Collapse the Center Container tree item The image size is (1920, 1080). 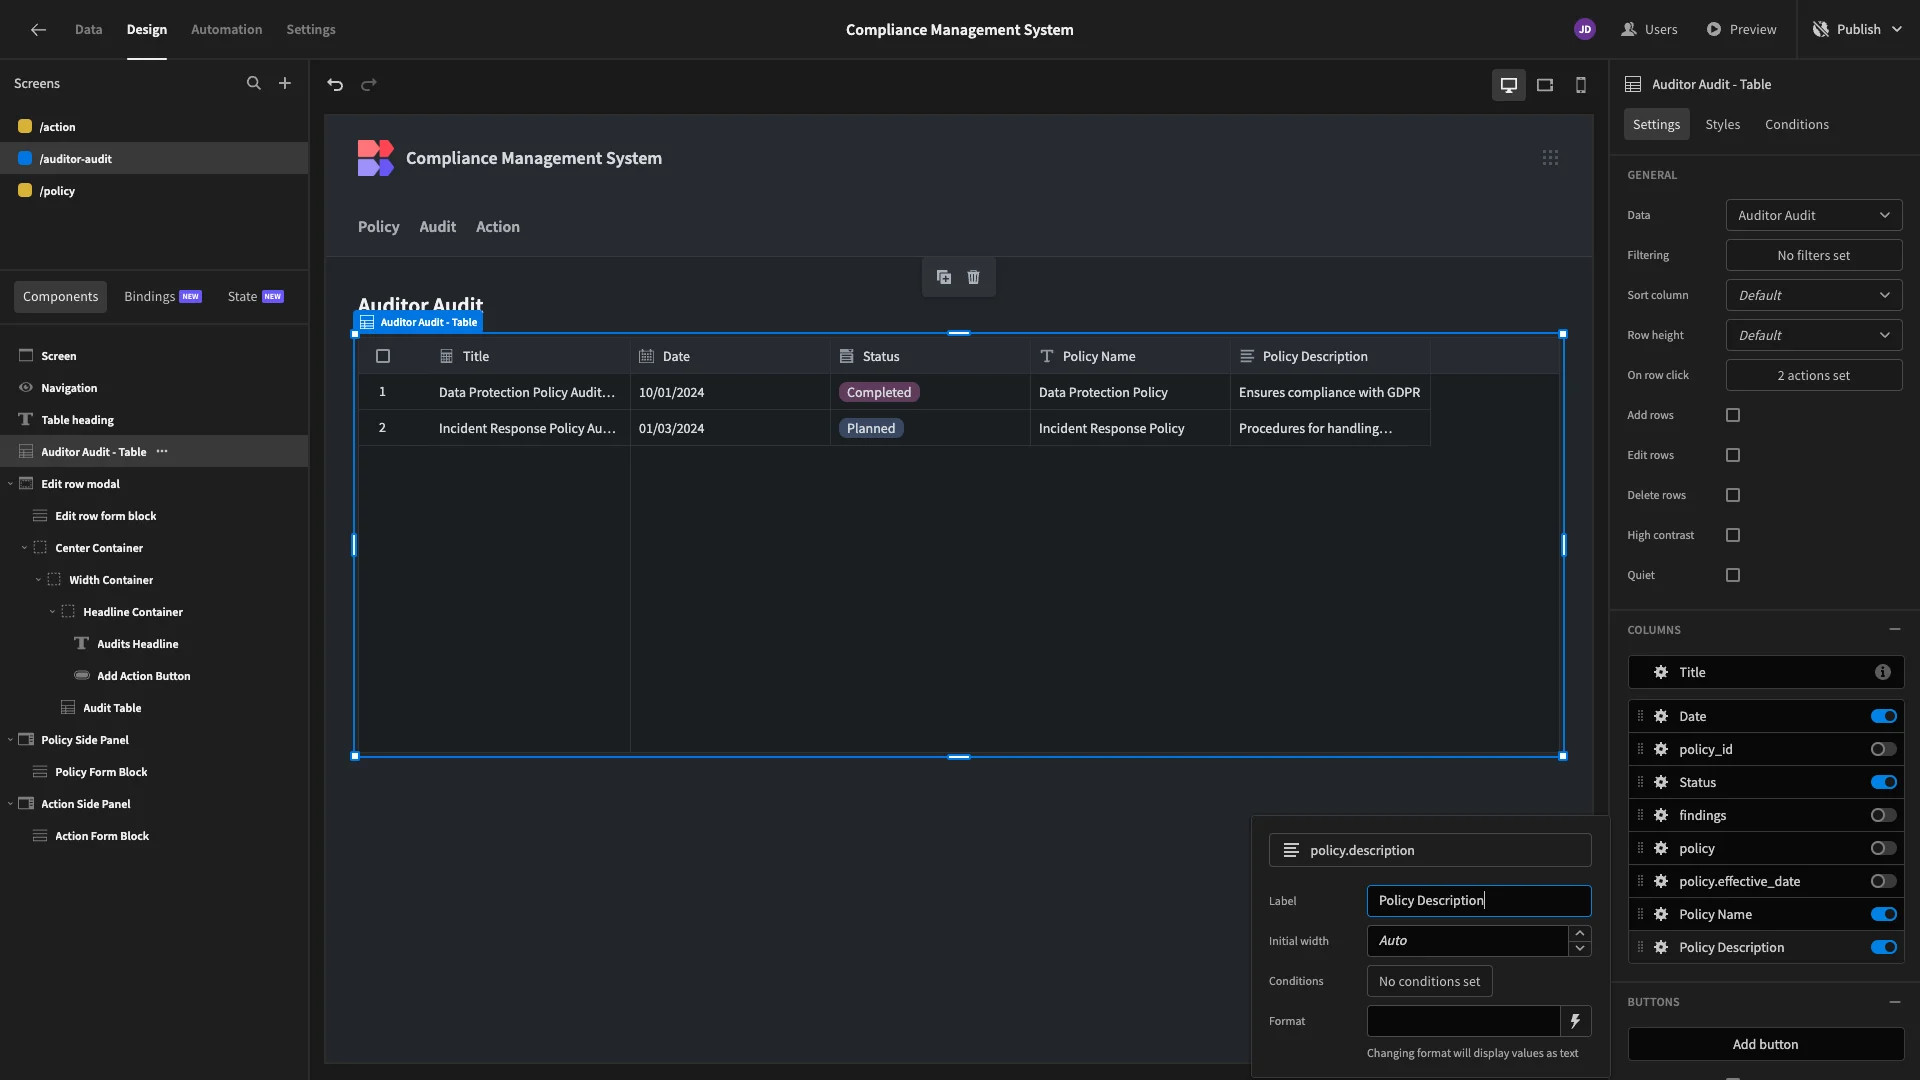click(x=24, y=548)
